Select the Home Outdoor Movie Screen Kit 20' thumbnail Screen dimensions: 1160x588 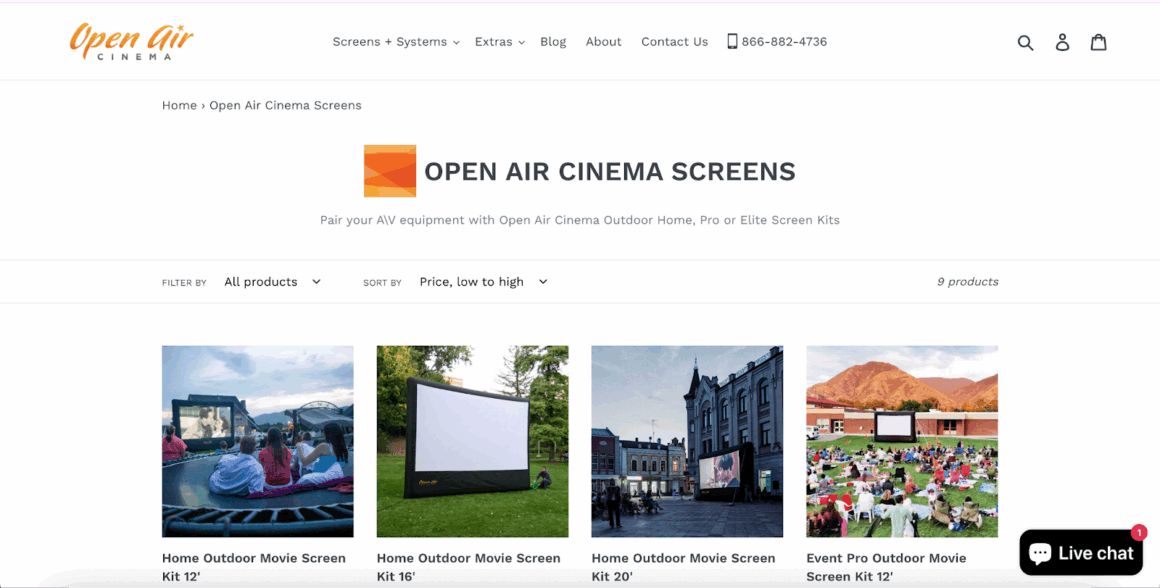pos(687,441)
